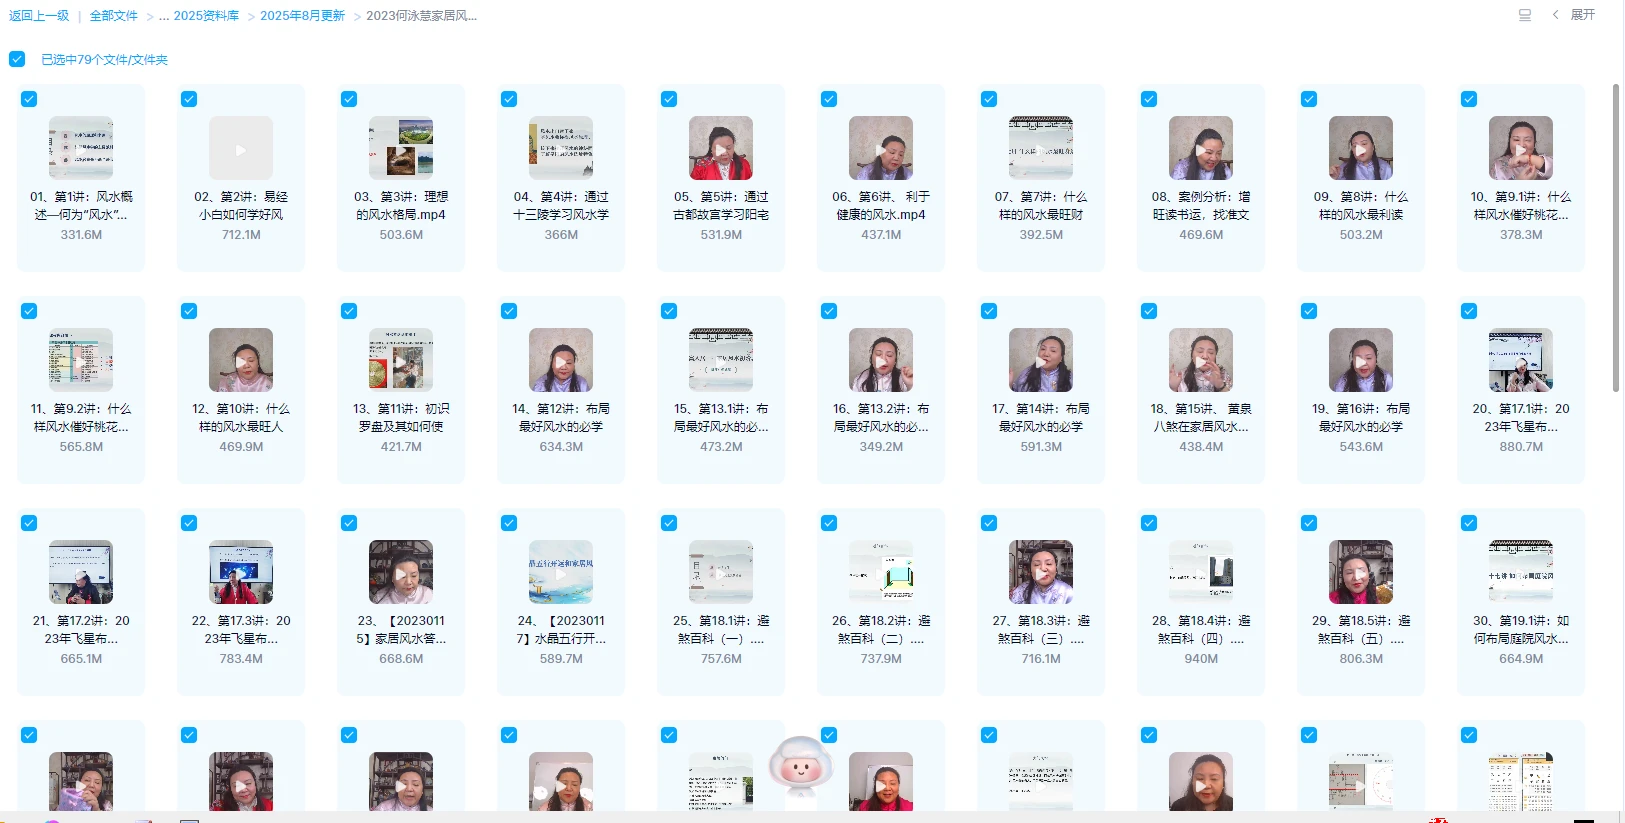
Task: Uncheck the 05 第5讲 古都故宫 file checkbox
Action: point(669,99)
